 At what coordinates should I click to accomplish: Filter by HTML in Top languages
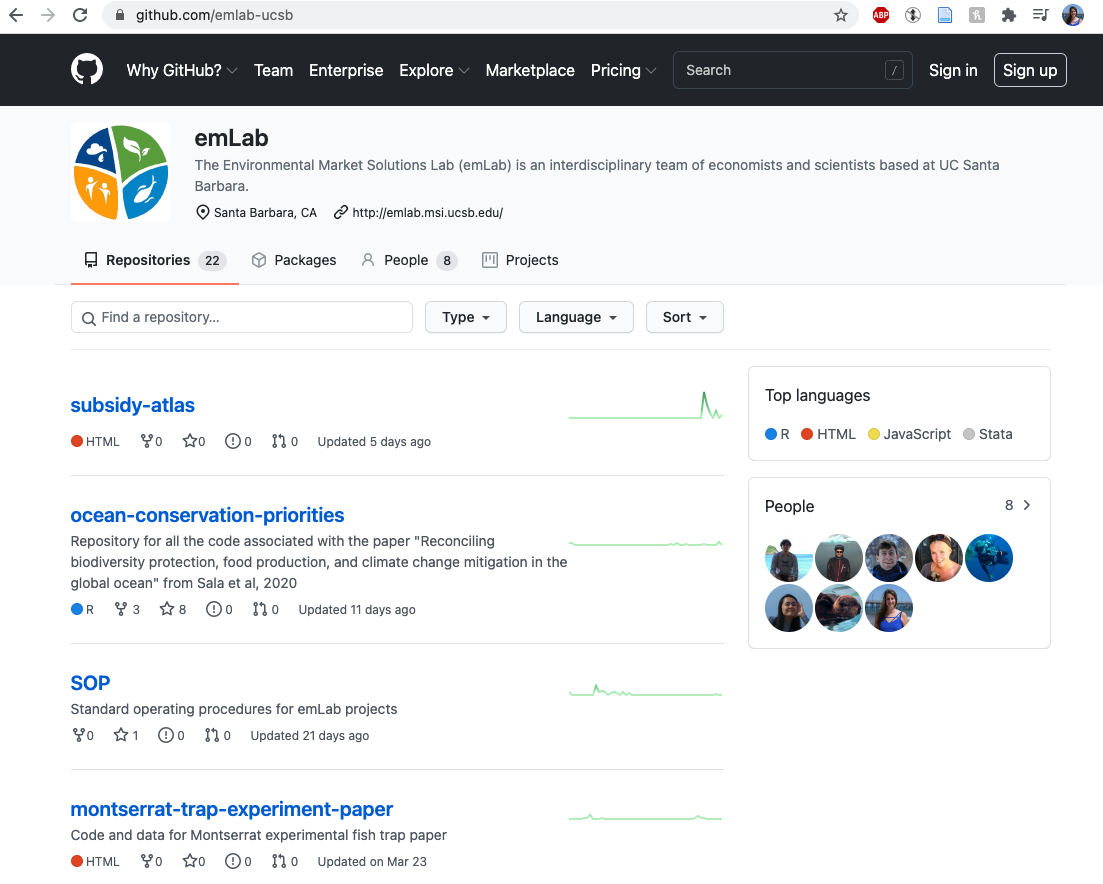click(829, 434)
